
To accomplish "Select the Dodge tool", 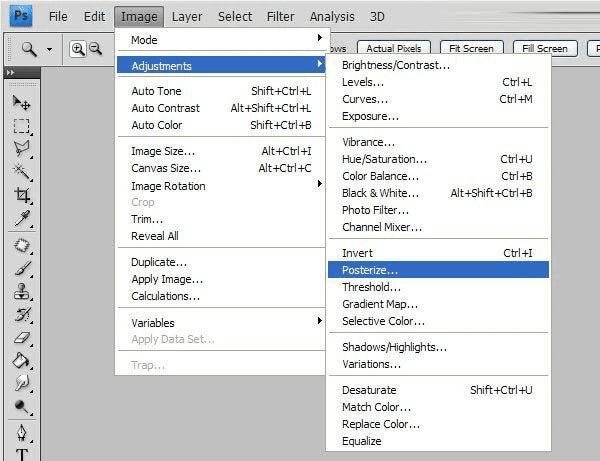I will [21, 407].
